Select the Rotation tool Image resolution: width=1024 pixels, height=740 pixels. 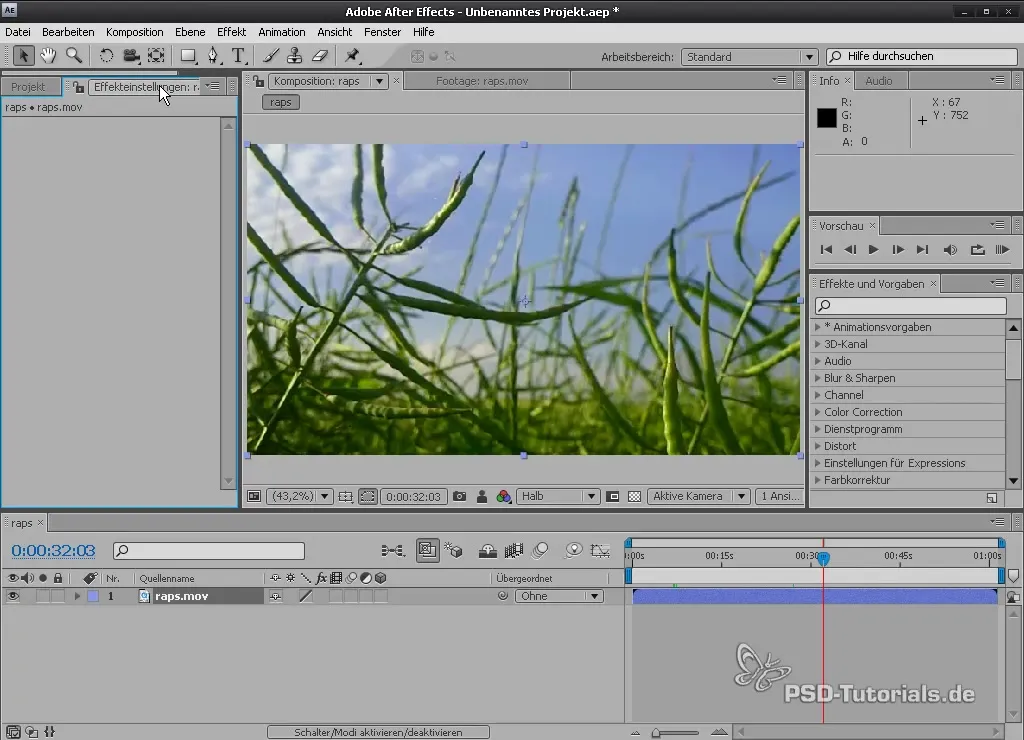point(106,56)
